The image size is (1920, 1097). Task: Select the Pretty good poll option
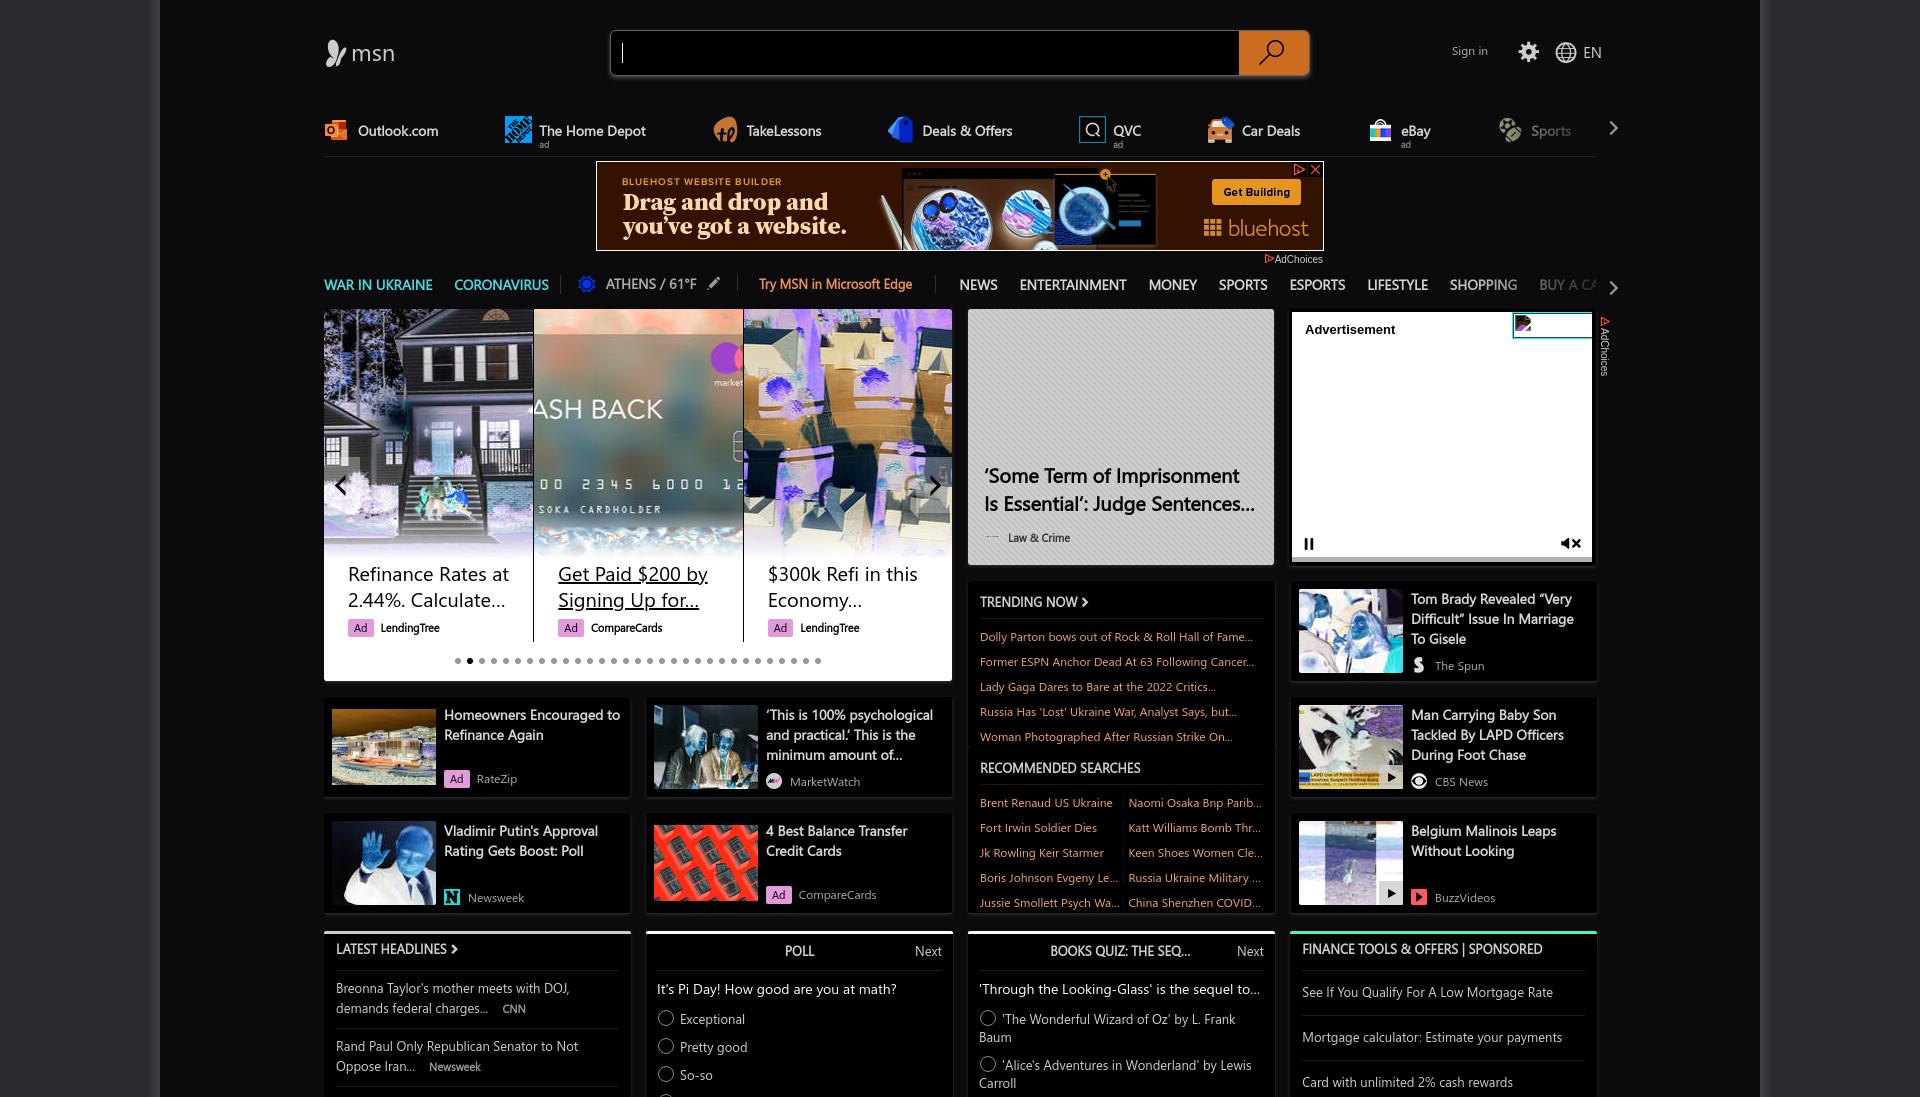pyautogui.click(x=666, y=1046)
